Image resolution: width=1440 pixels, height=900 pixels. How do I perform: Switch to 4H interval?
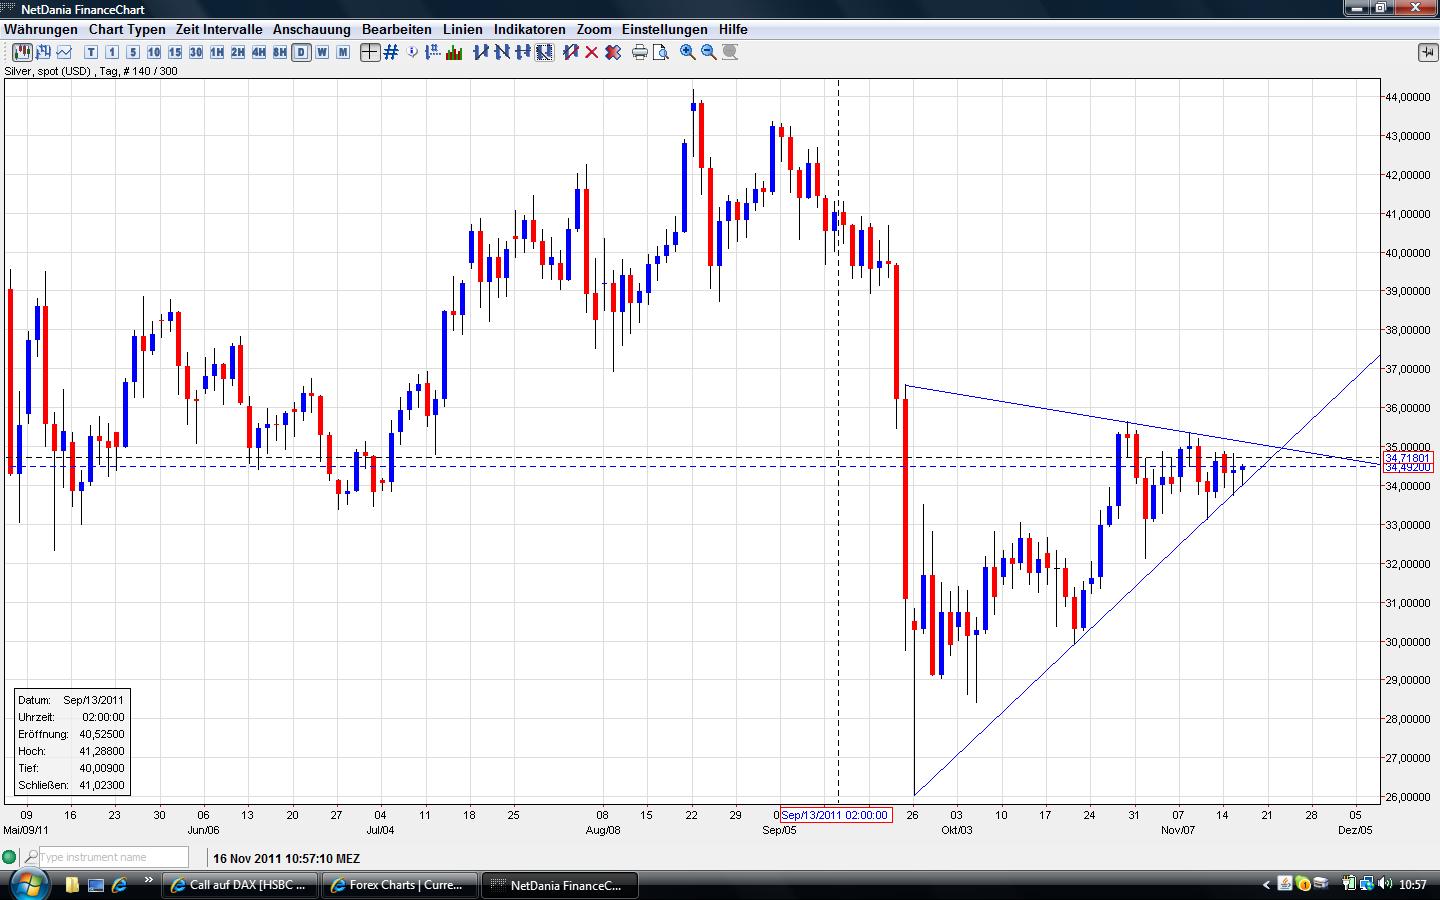pos(259,52)
